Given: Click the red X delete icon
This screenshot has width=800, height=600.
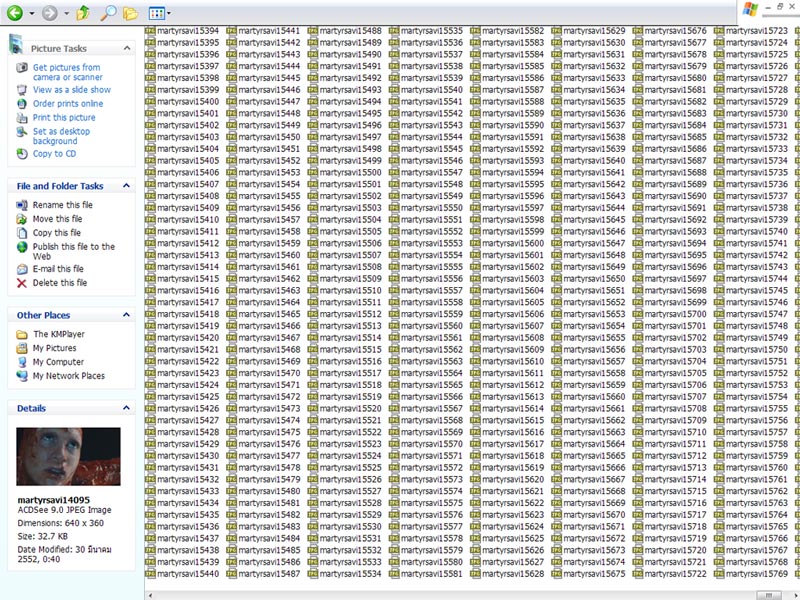Looking at the screenshot, I should [22, 283].
